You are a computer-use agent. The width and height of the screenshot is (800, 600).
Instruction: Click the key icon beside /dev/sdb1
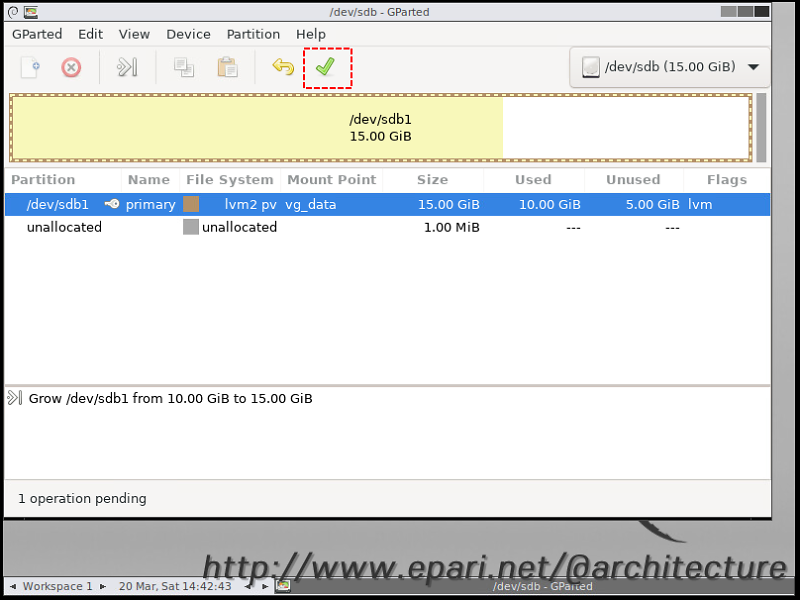pos(112,204)
